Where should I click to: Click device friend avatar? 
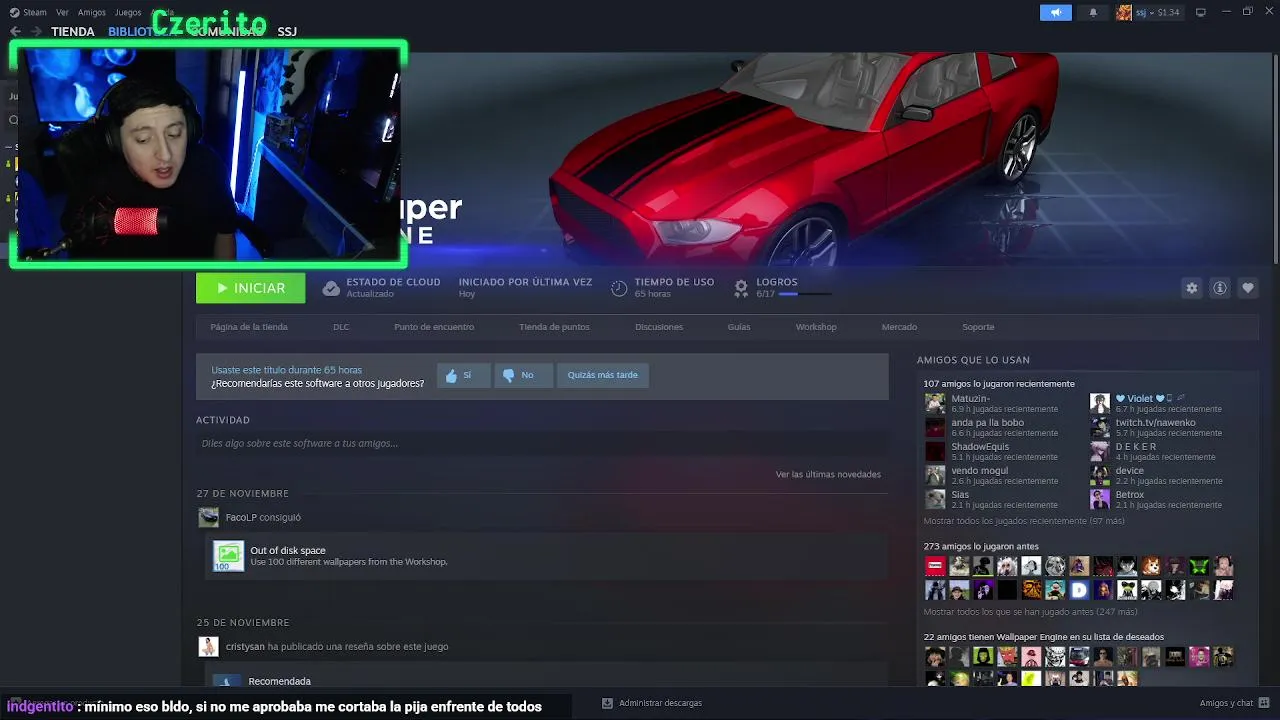click(x=1100, y=475)
